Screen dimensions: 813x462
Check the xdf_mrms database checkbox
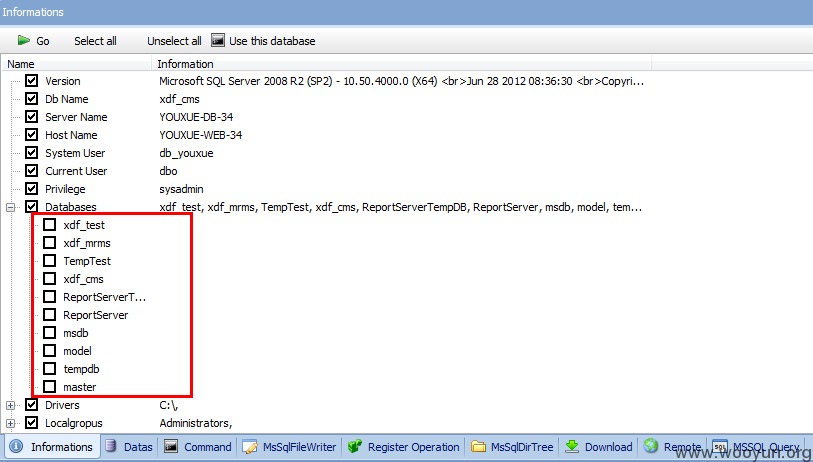(50, 243)
